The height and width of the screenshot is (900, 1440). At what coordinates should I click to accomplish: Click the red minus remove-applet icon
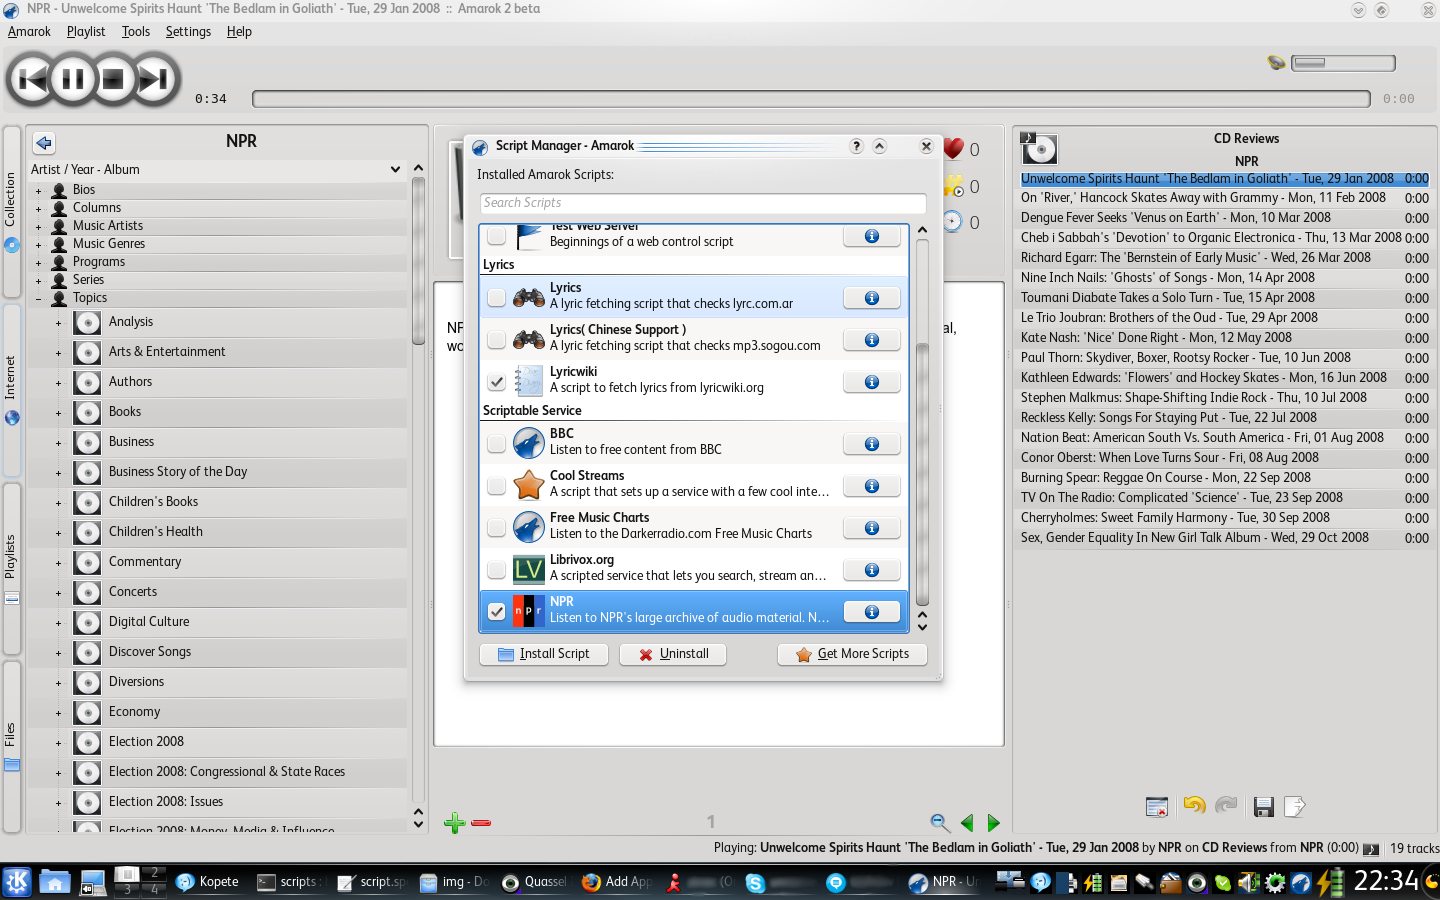coord(481,823)
